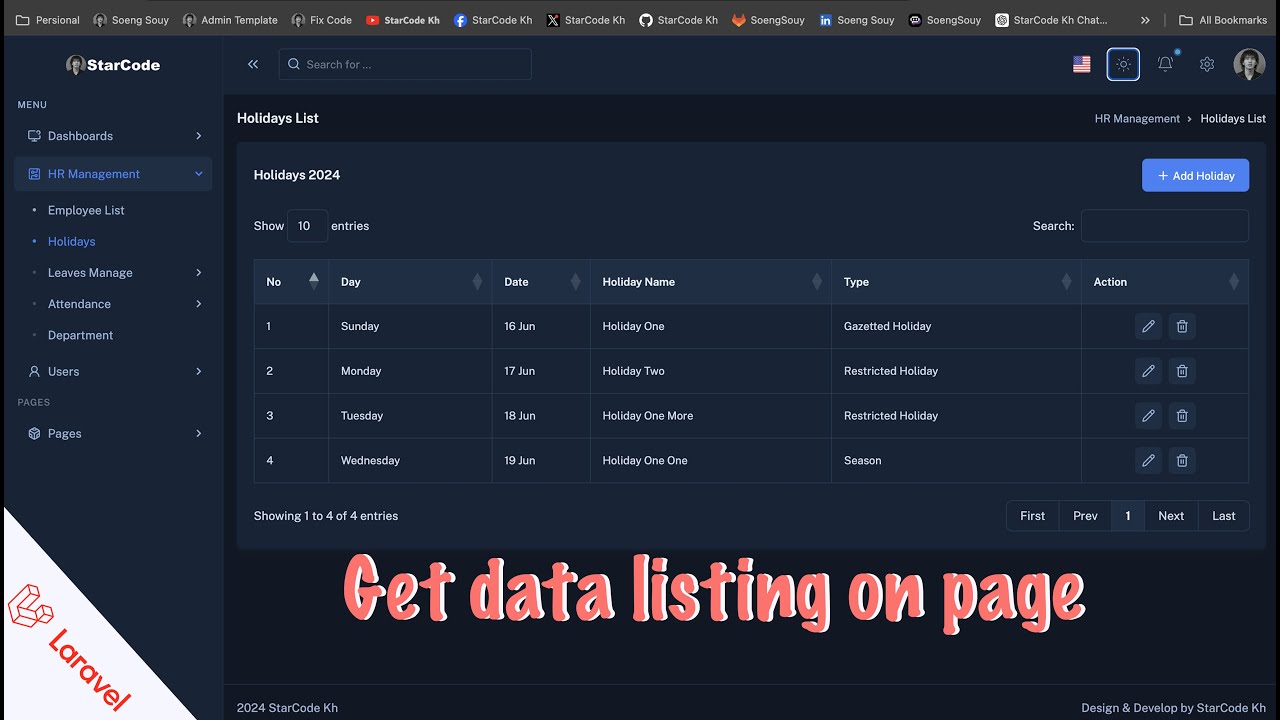1280x720 pixels.
Task: Expand the Users menu chevron
Action: (x=198, y=371)
